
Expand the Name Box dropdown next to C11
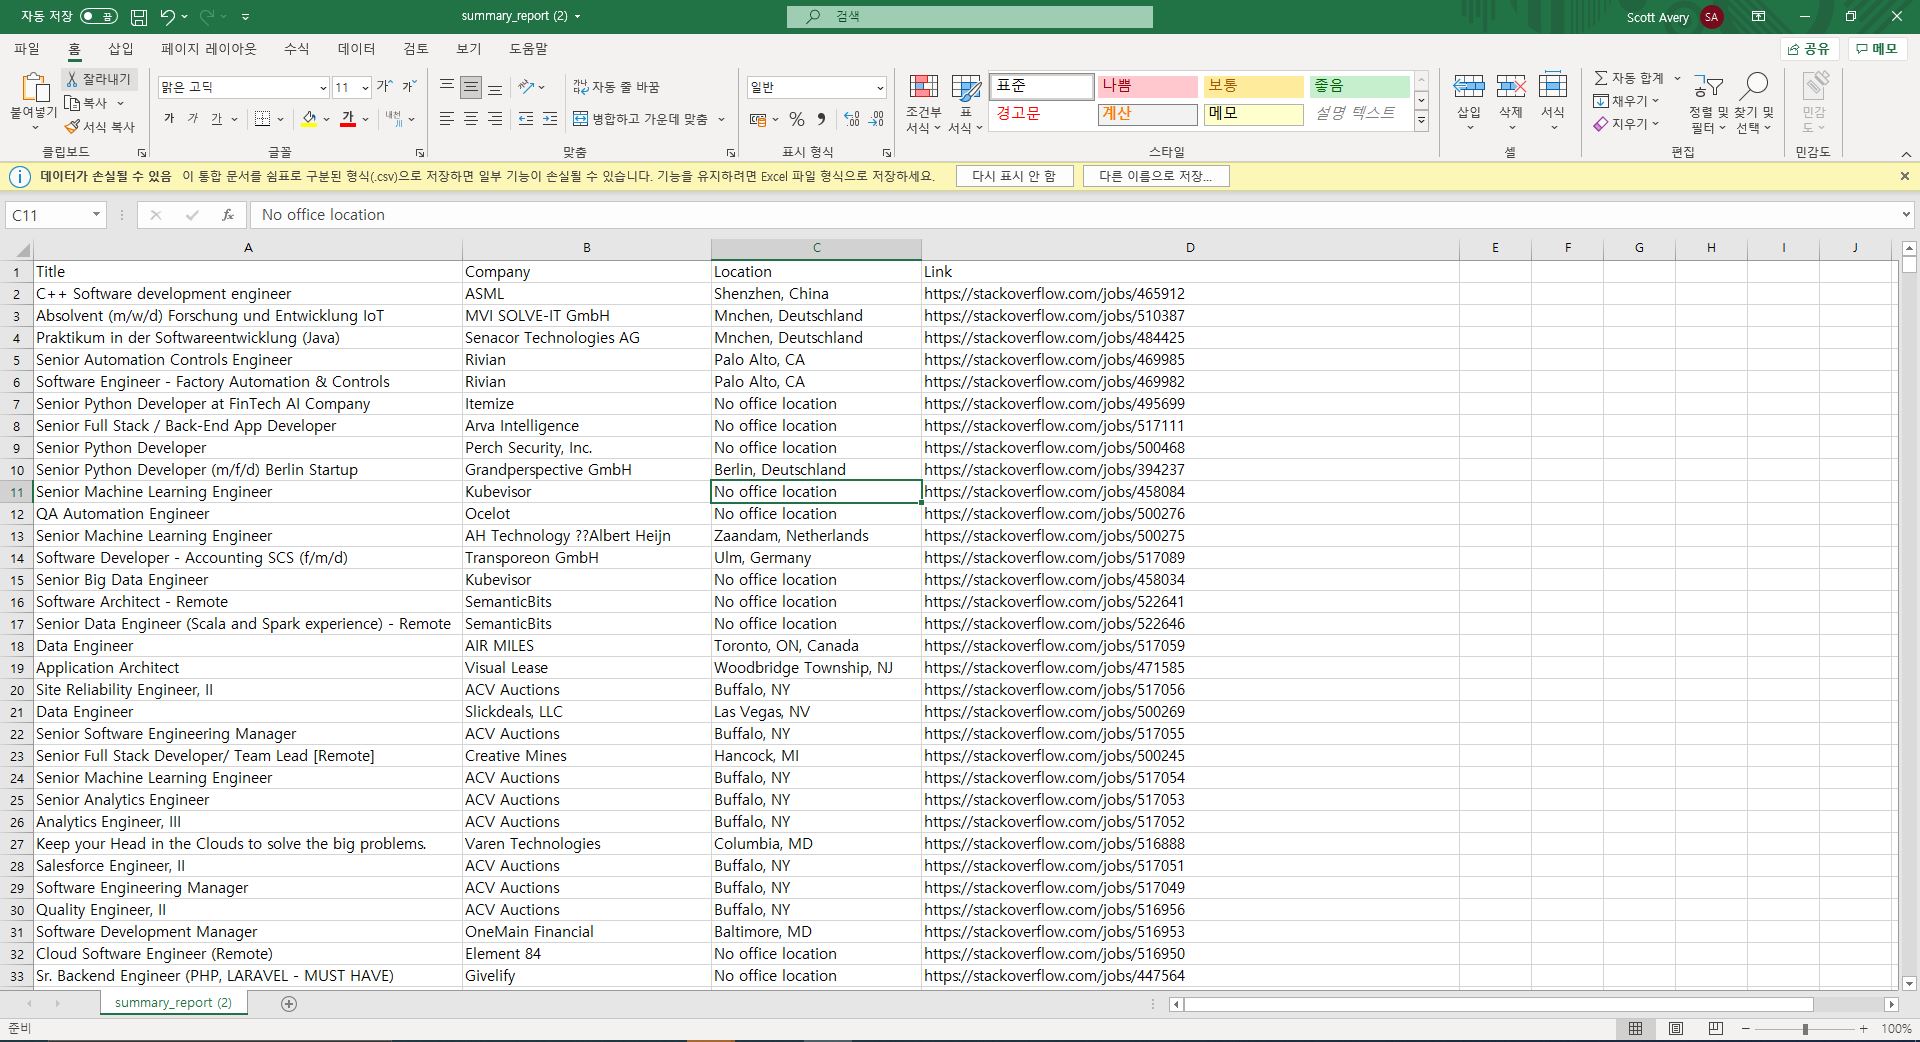(x=96, y=215)
